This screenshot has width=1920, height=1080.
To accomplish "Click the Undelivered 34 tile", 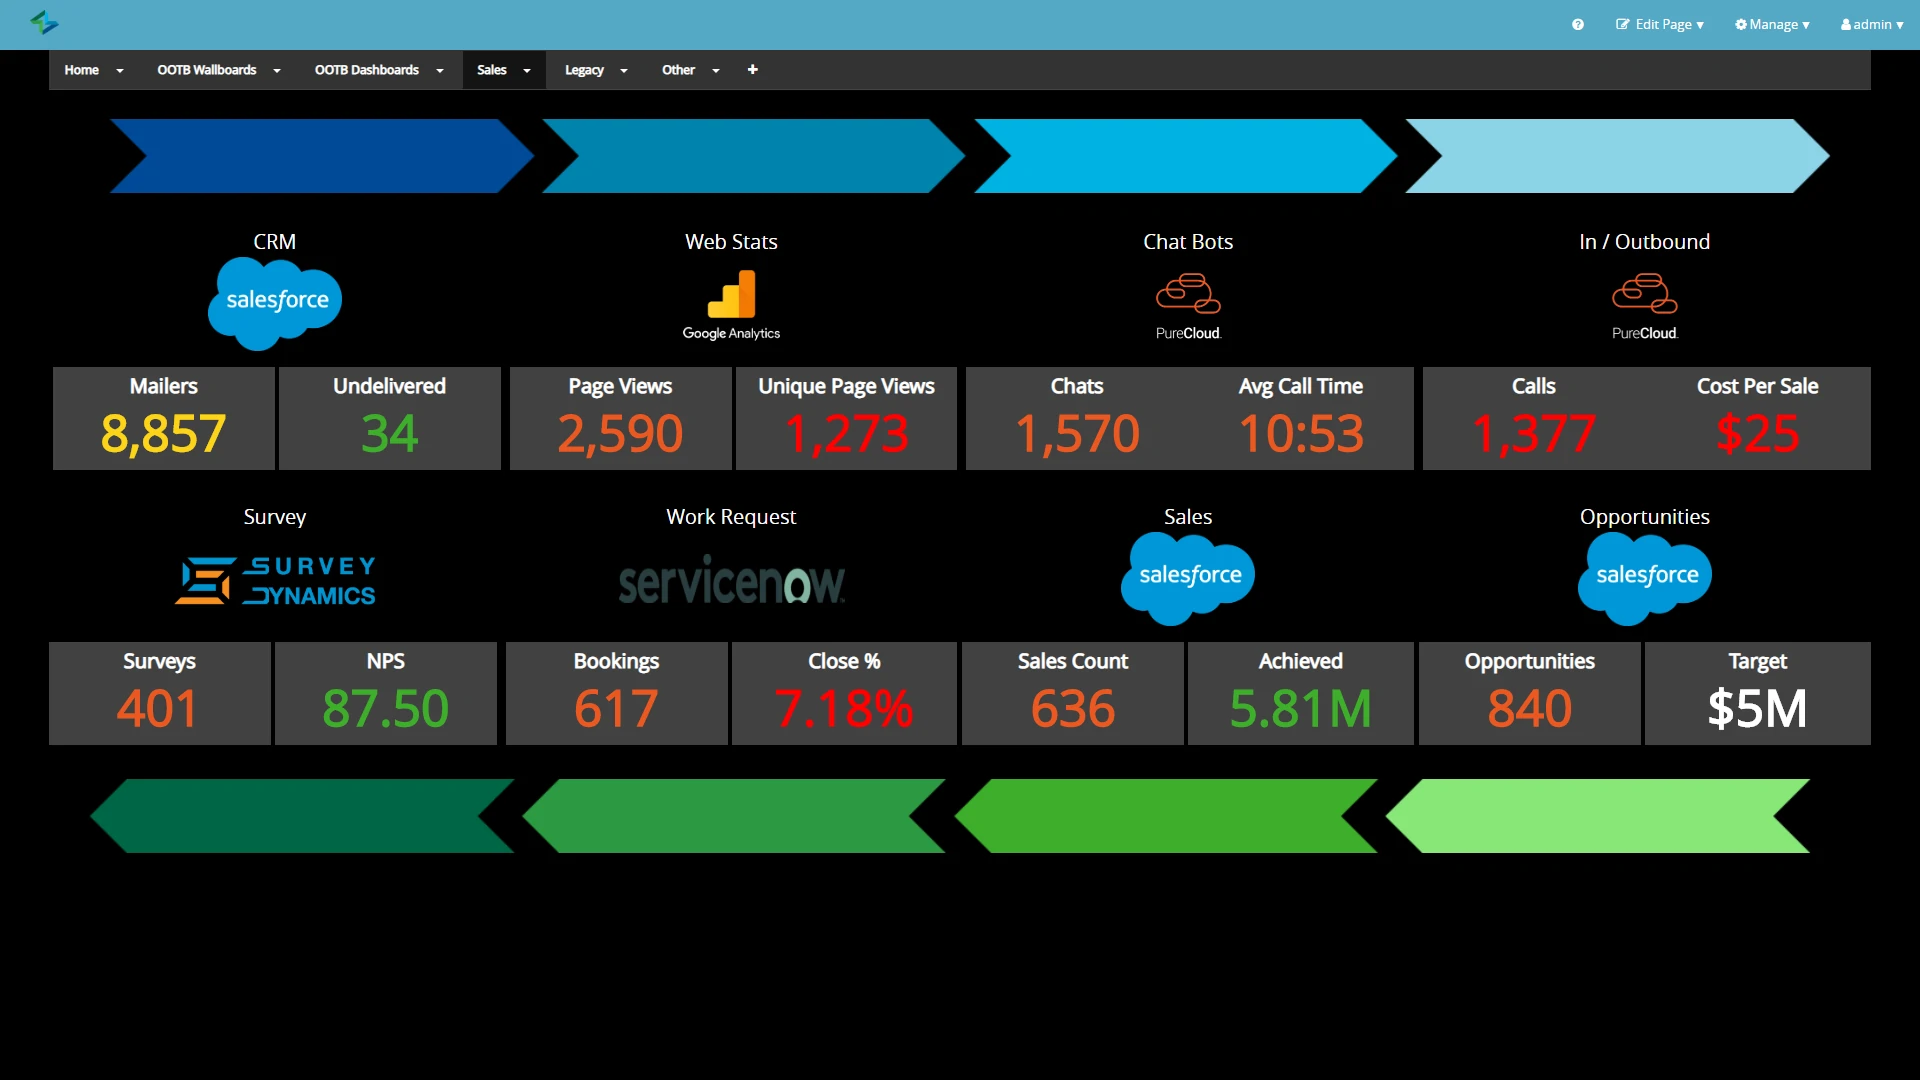I will tap(390, 418).
